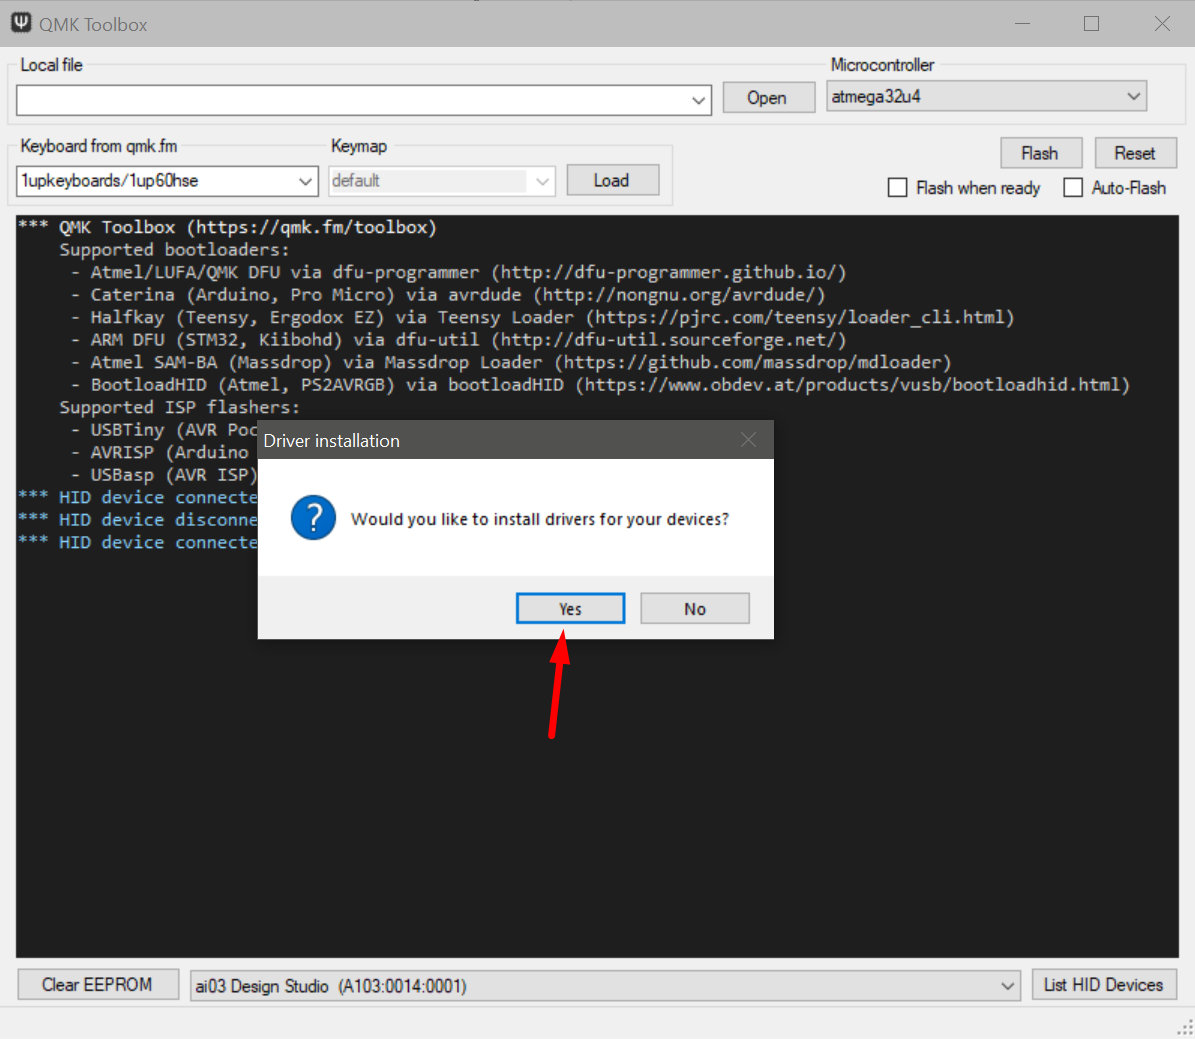This screenshot has width=1195, height=1039.
Task: Click the Clear EEPROM button
Action: (x=97, y=985)
